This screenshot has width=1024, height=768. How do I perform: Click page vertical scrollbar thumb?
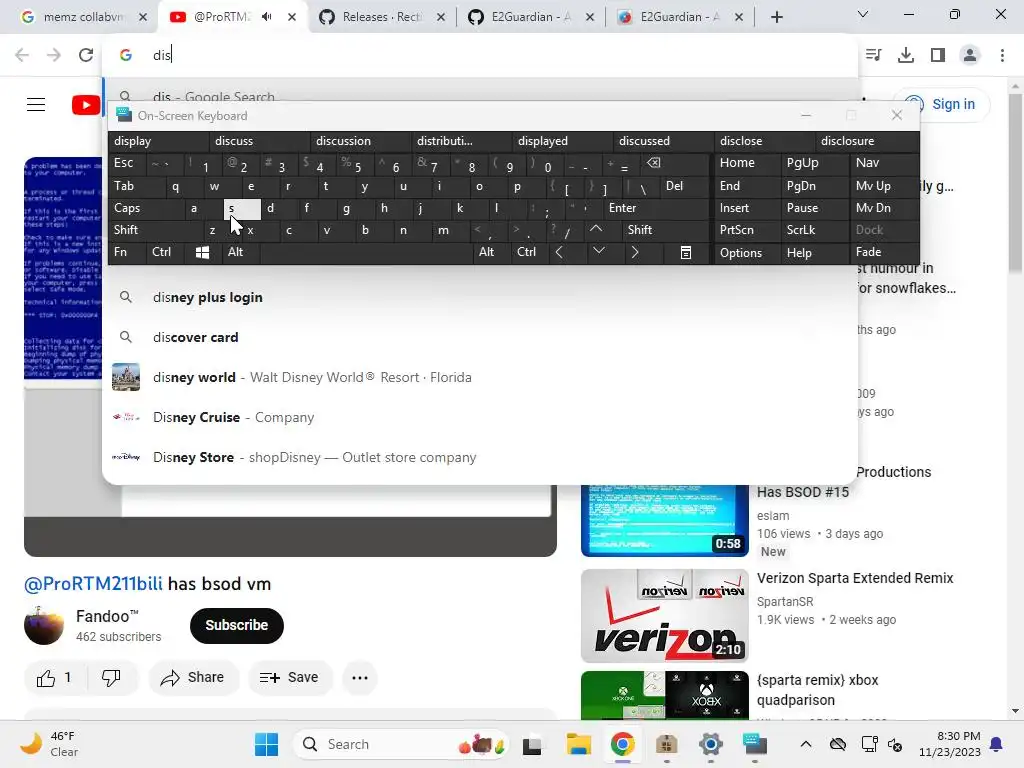coord(1015,183)
